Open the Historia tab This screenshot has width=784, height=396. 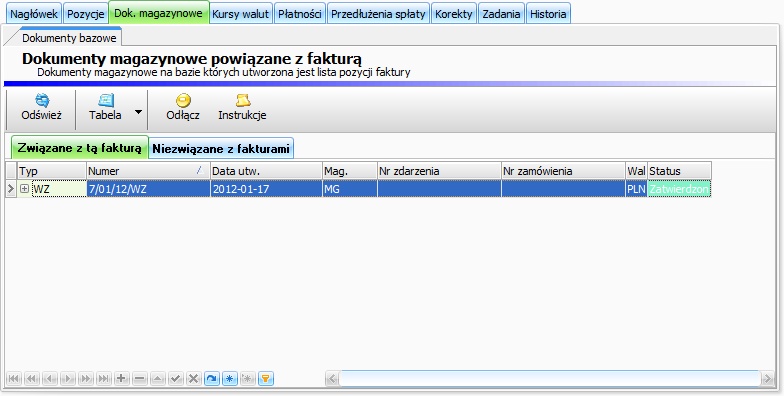click(x=548, y=14)
